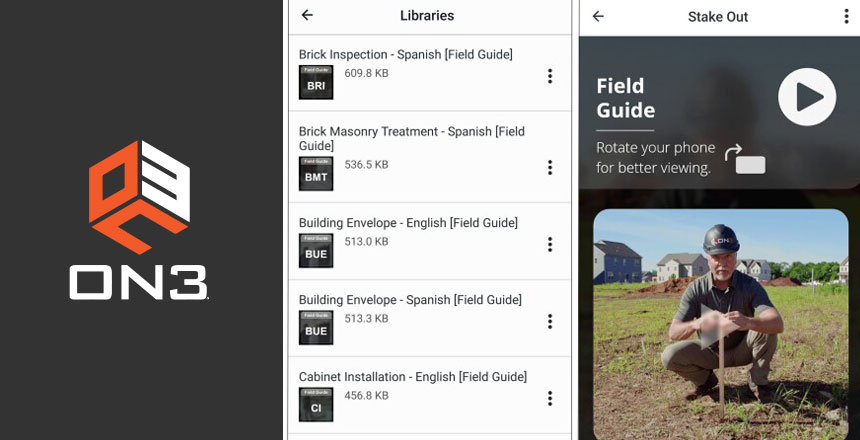Screen dimensions: 860x440
Task: Go back from the Stake Out screen
Action: click(598, 16)
